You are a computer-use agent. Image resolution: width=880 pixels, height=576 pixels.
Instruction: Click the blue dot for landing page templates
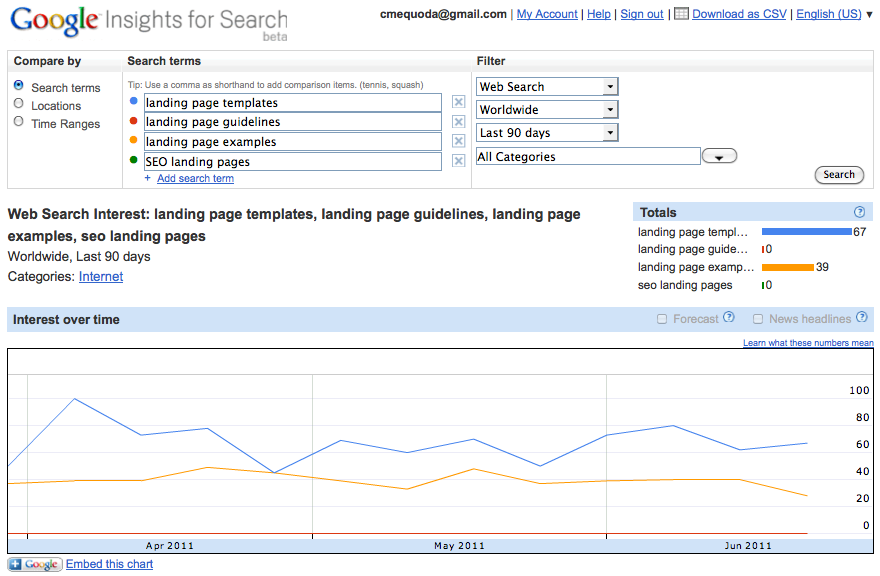[x=134, y=100]
